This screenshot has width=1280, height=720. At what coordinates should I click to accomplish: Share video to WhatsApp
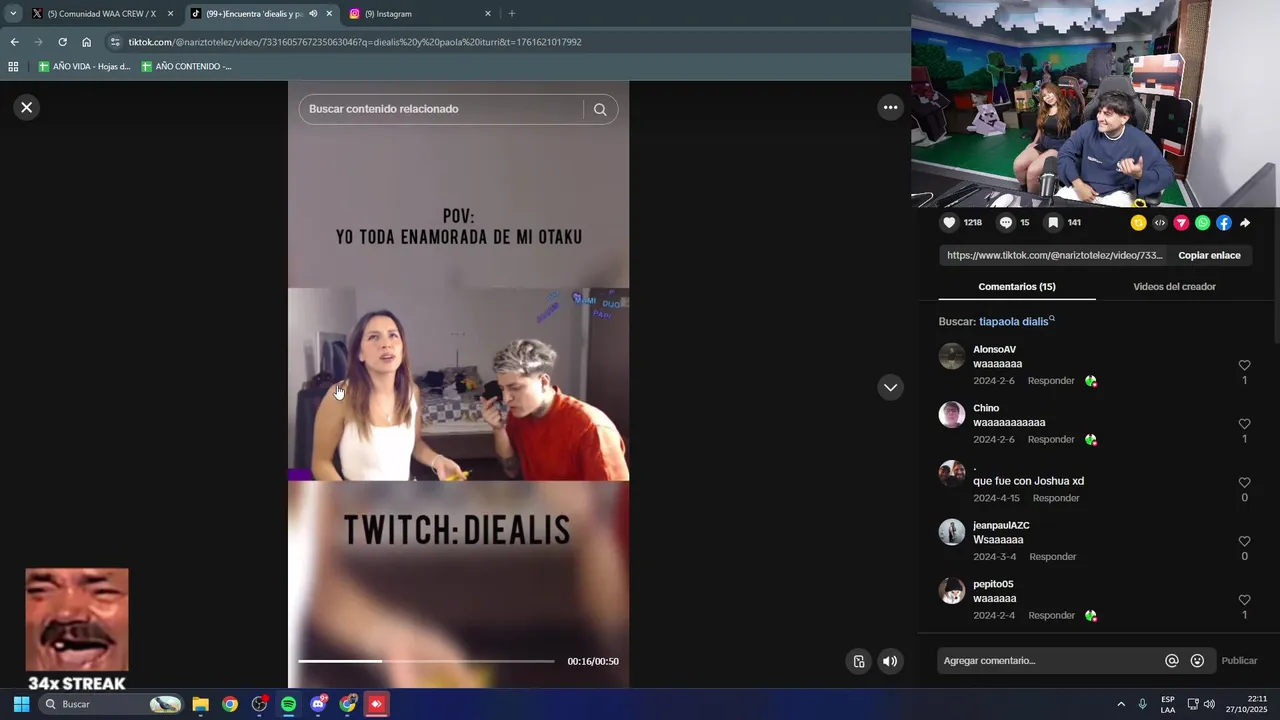tap(1202, 223)
